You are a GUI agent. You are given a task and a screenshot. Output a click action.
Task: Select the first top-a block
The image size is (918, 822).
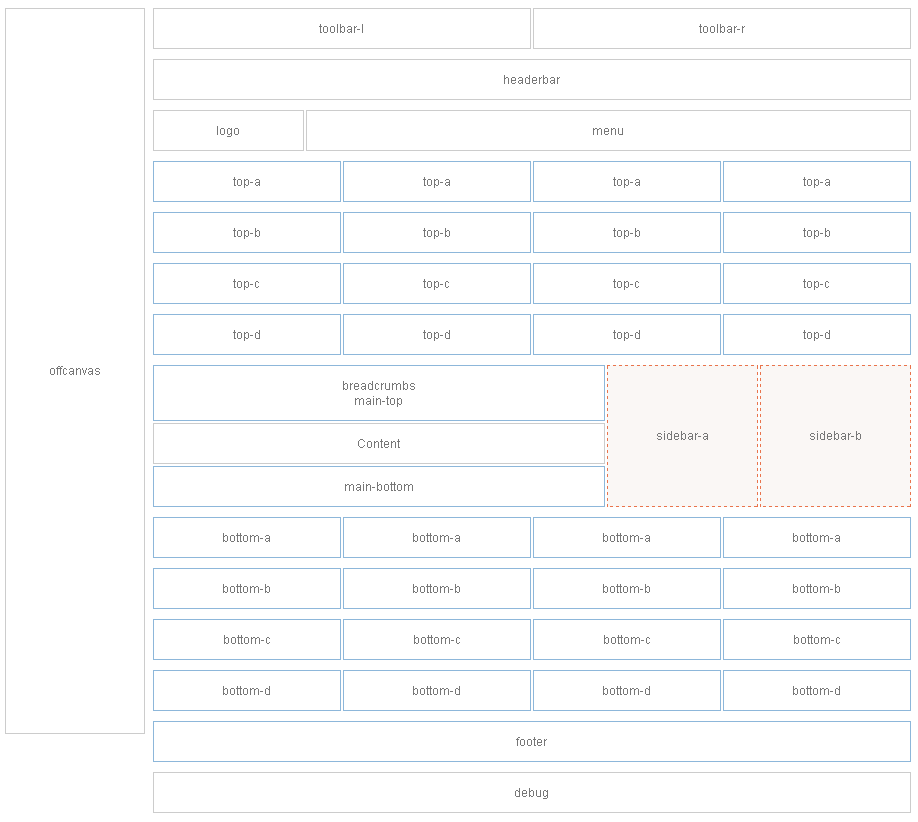(246, 181)
